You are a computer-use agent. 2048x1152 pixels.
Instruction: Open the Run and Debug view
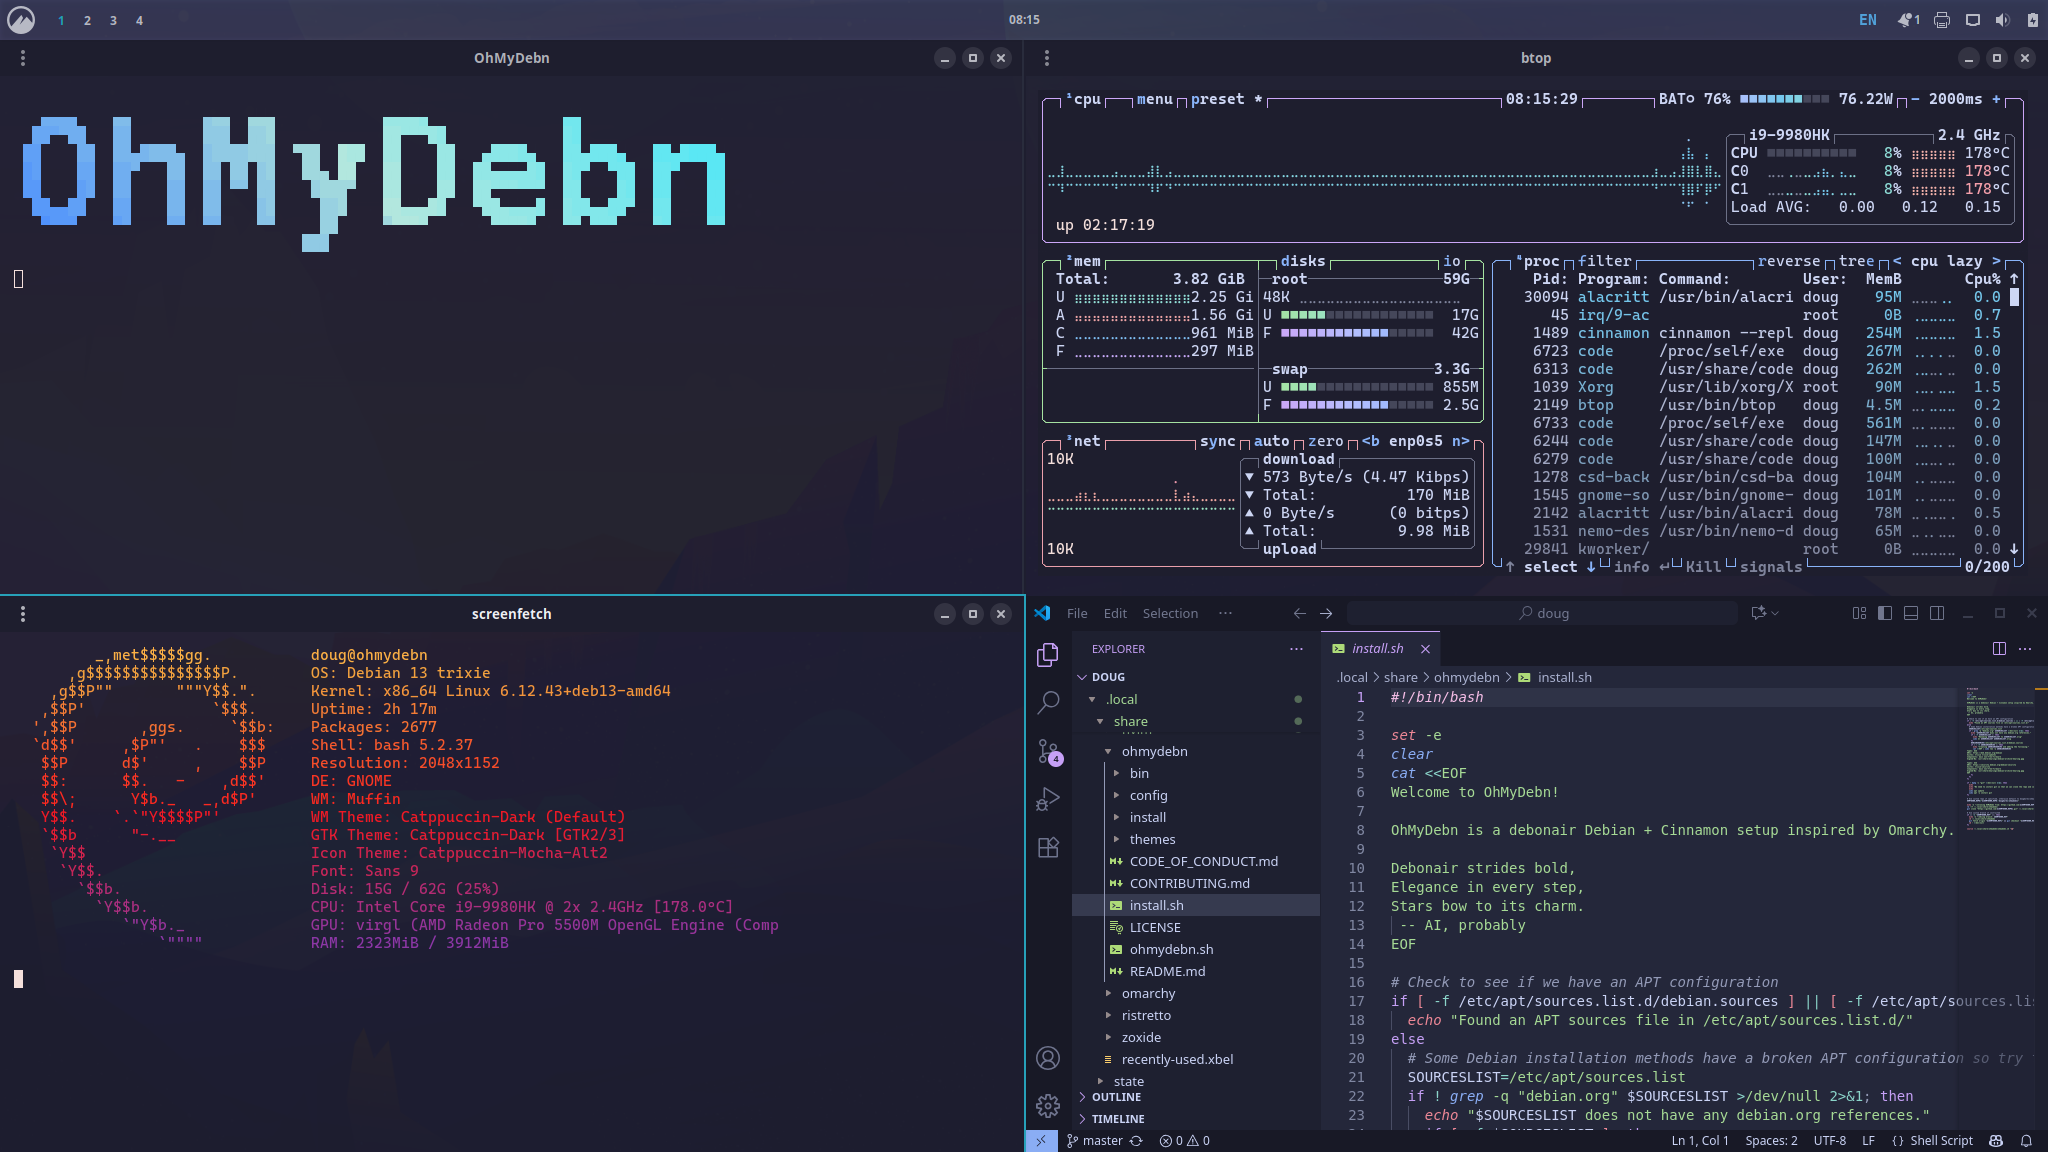(1048, 799)
